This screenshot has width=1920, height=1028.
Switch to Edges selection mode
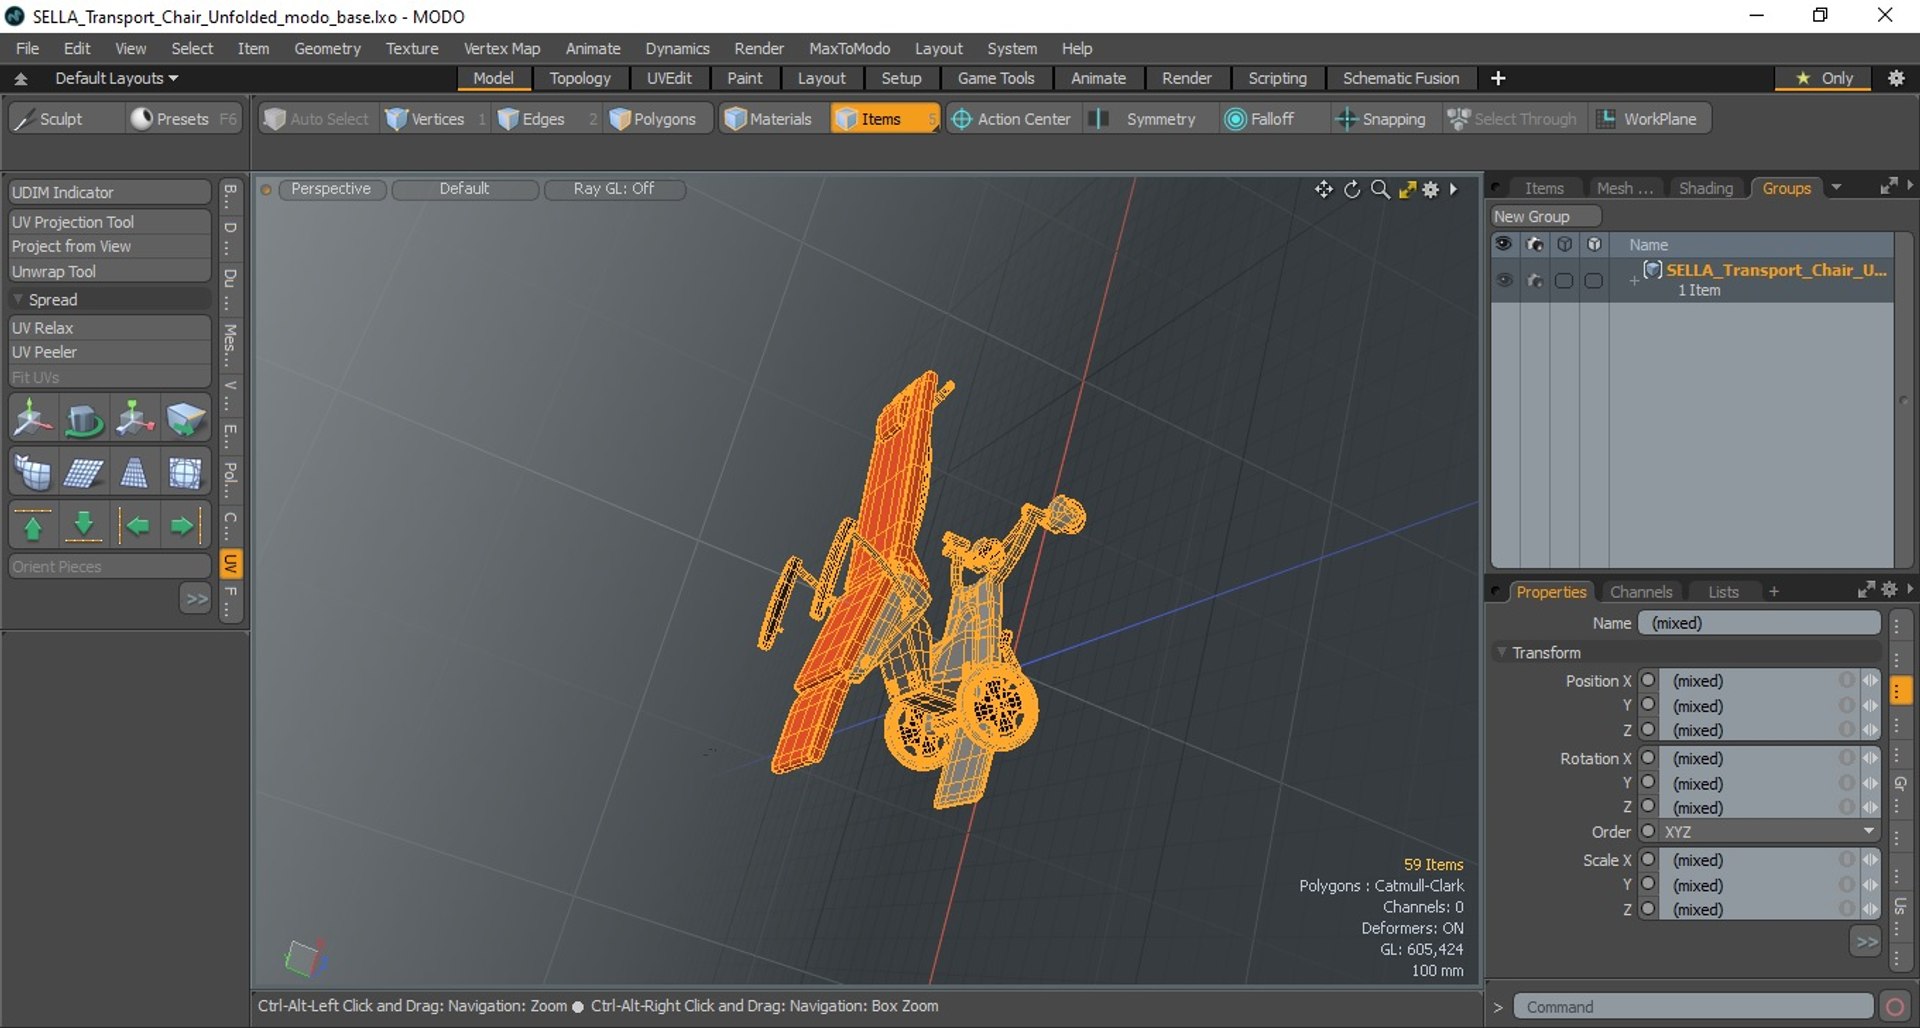click(533, 119)
